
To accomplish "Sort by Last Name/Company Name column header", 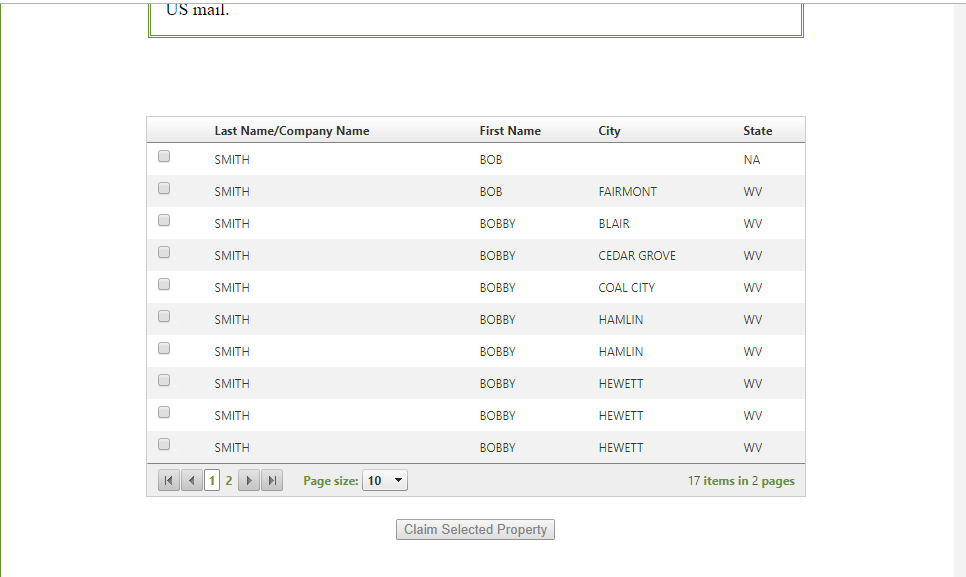I will (291, 131).
